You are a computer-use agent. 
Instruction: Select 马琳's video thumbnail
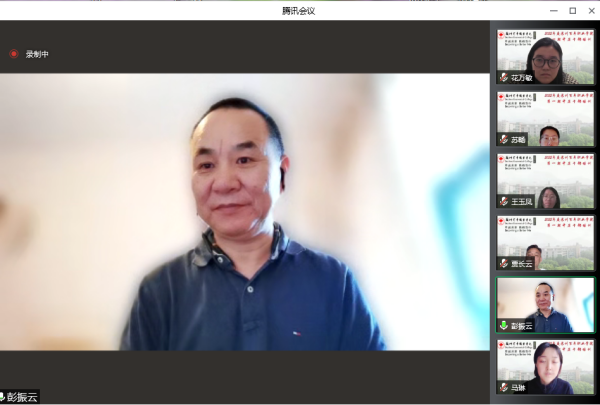point(545,366)
